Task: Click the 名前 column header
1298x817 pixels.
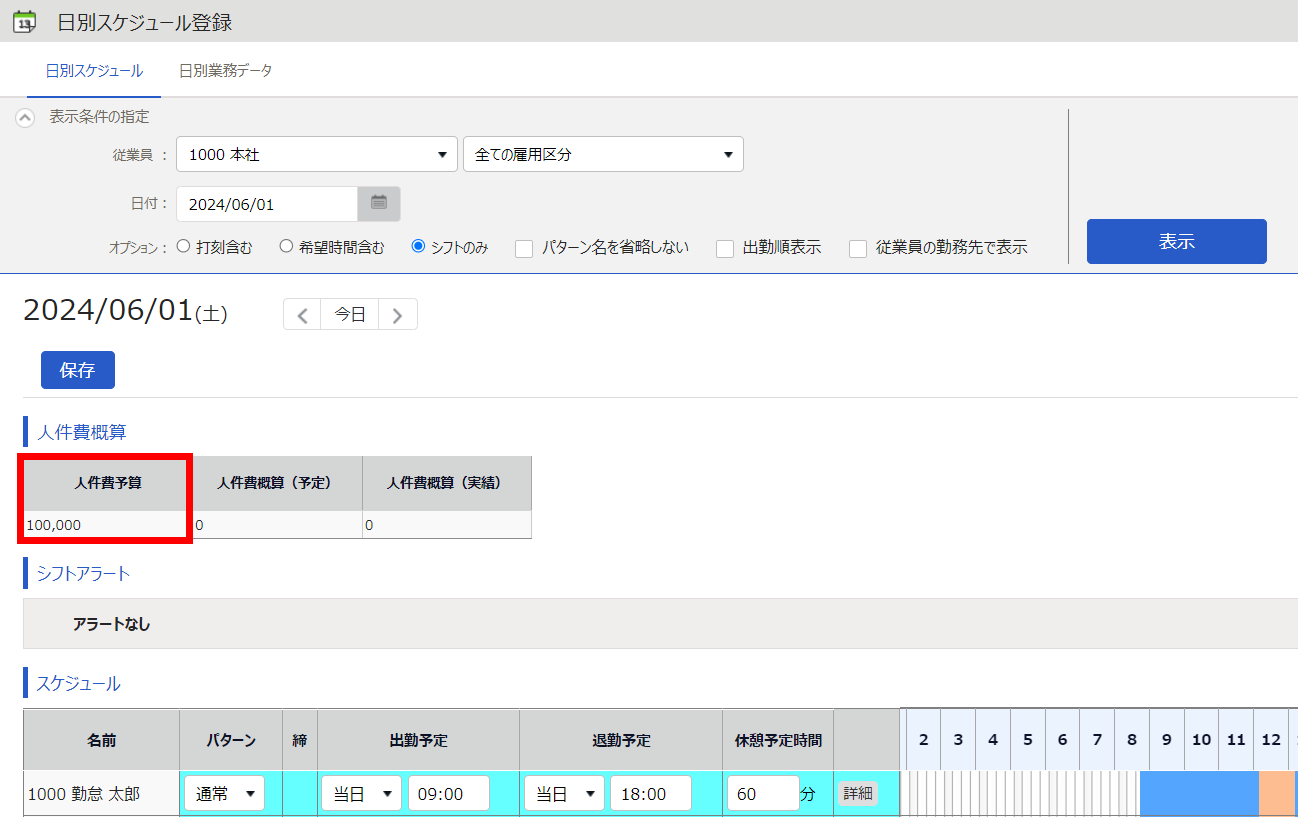Action: point(101,741)
